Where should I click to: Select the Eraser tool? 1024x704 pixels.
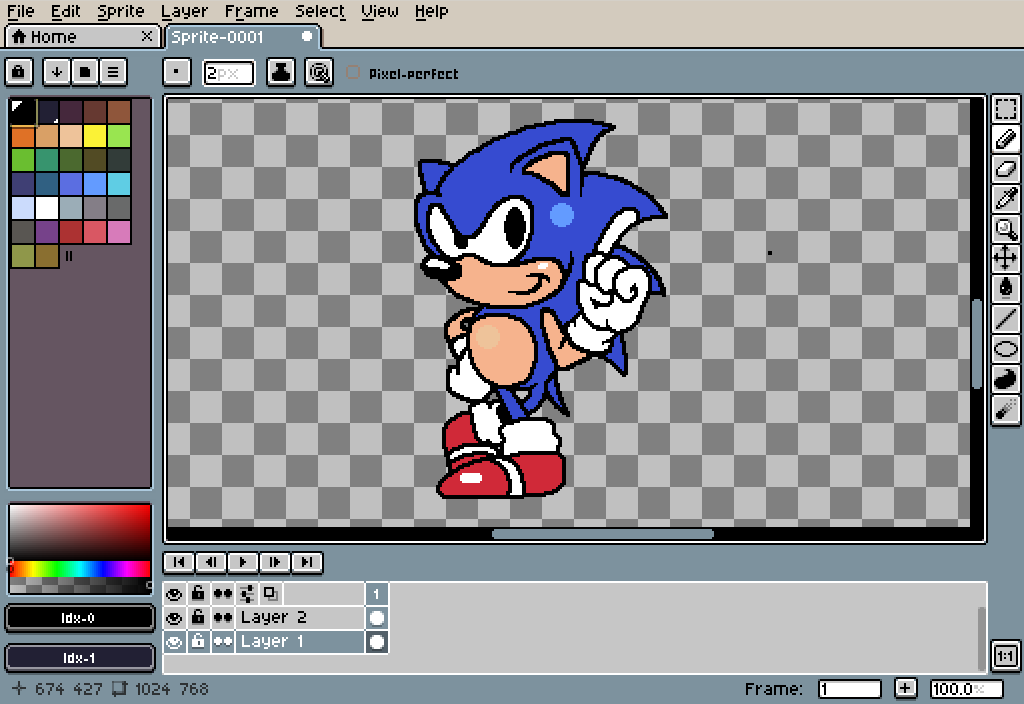tap(1006, 168)
